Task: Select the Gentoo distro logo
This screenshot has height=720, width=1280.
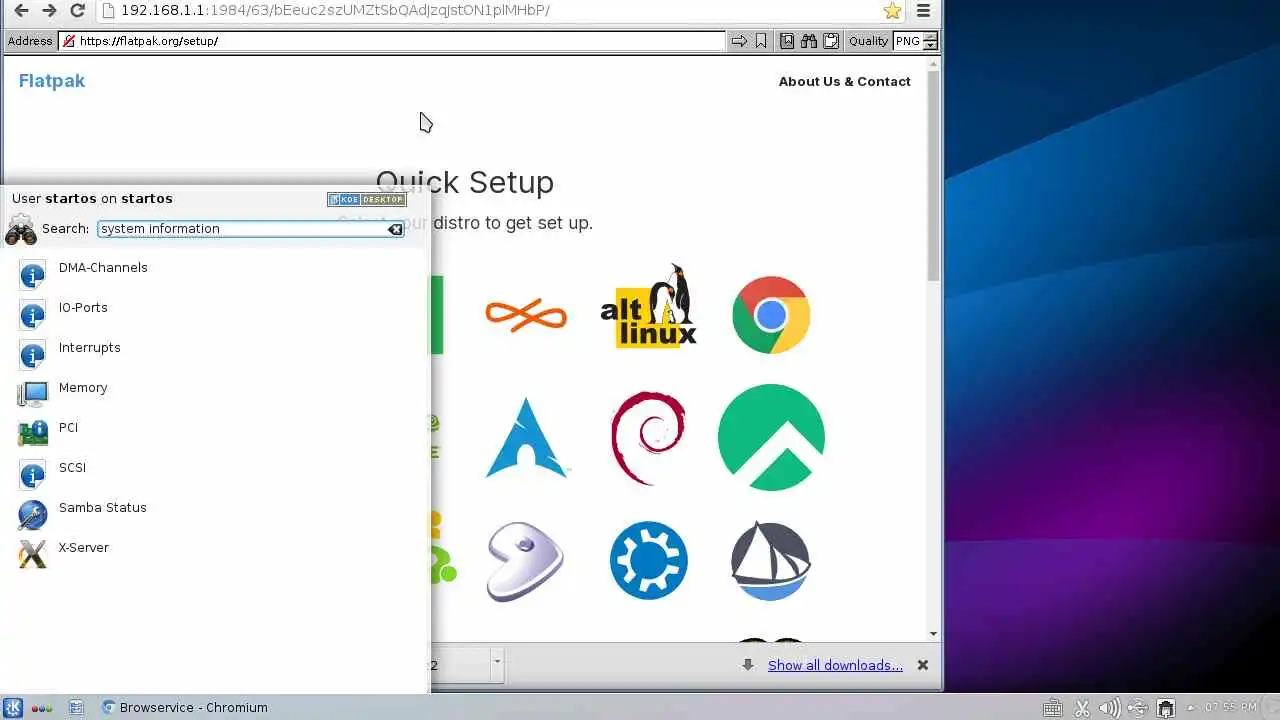Action: click(x=526, y=561)
